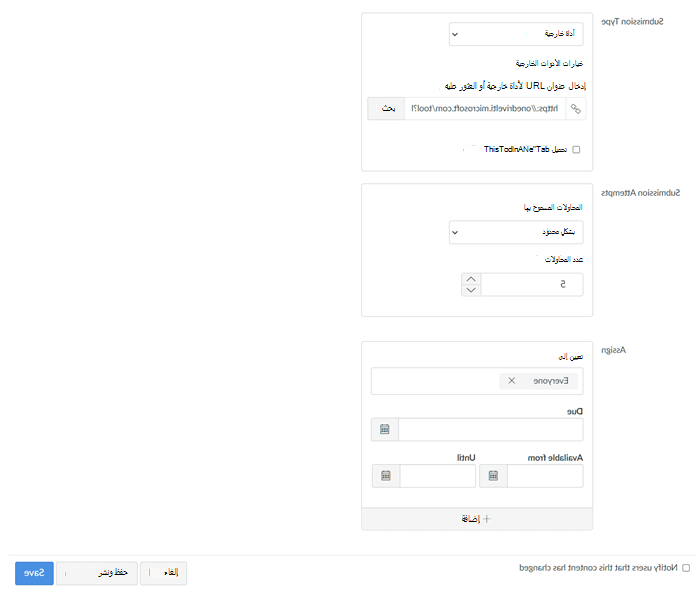This screenshot has height=593, width=700.
Task: Click the cancel button
Action: tap(163, 573)
